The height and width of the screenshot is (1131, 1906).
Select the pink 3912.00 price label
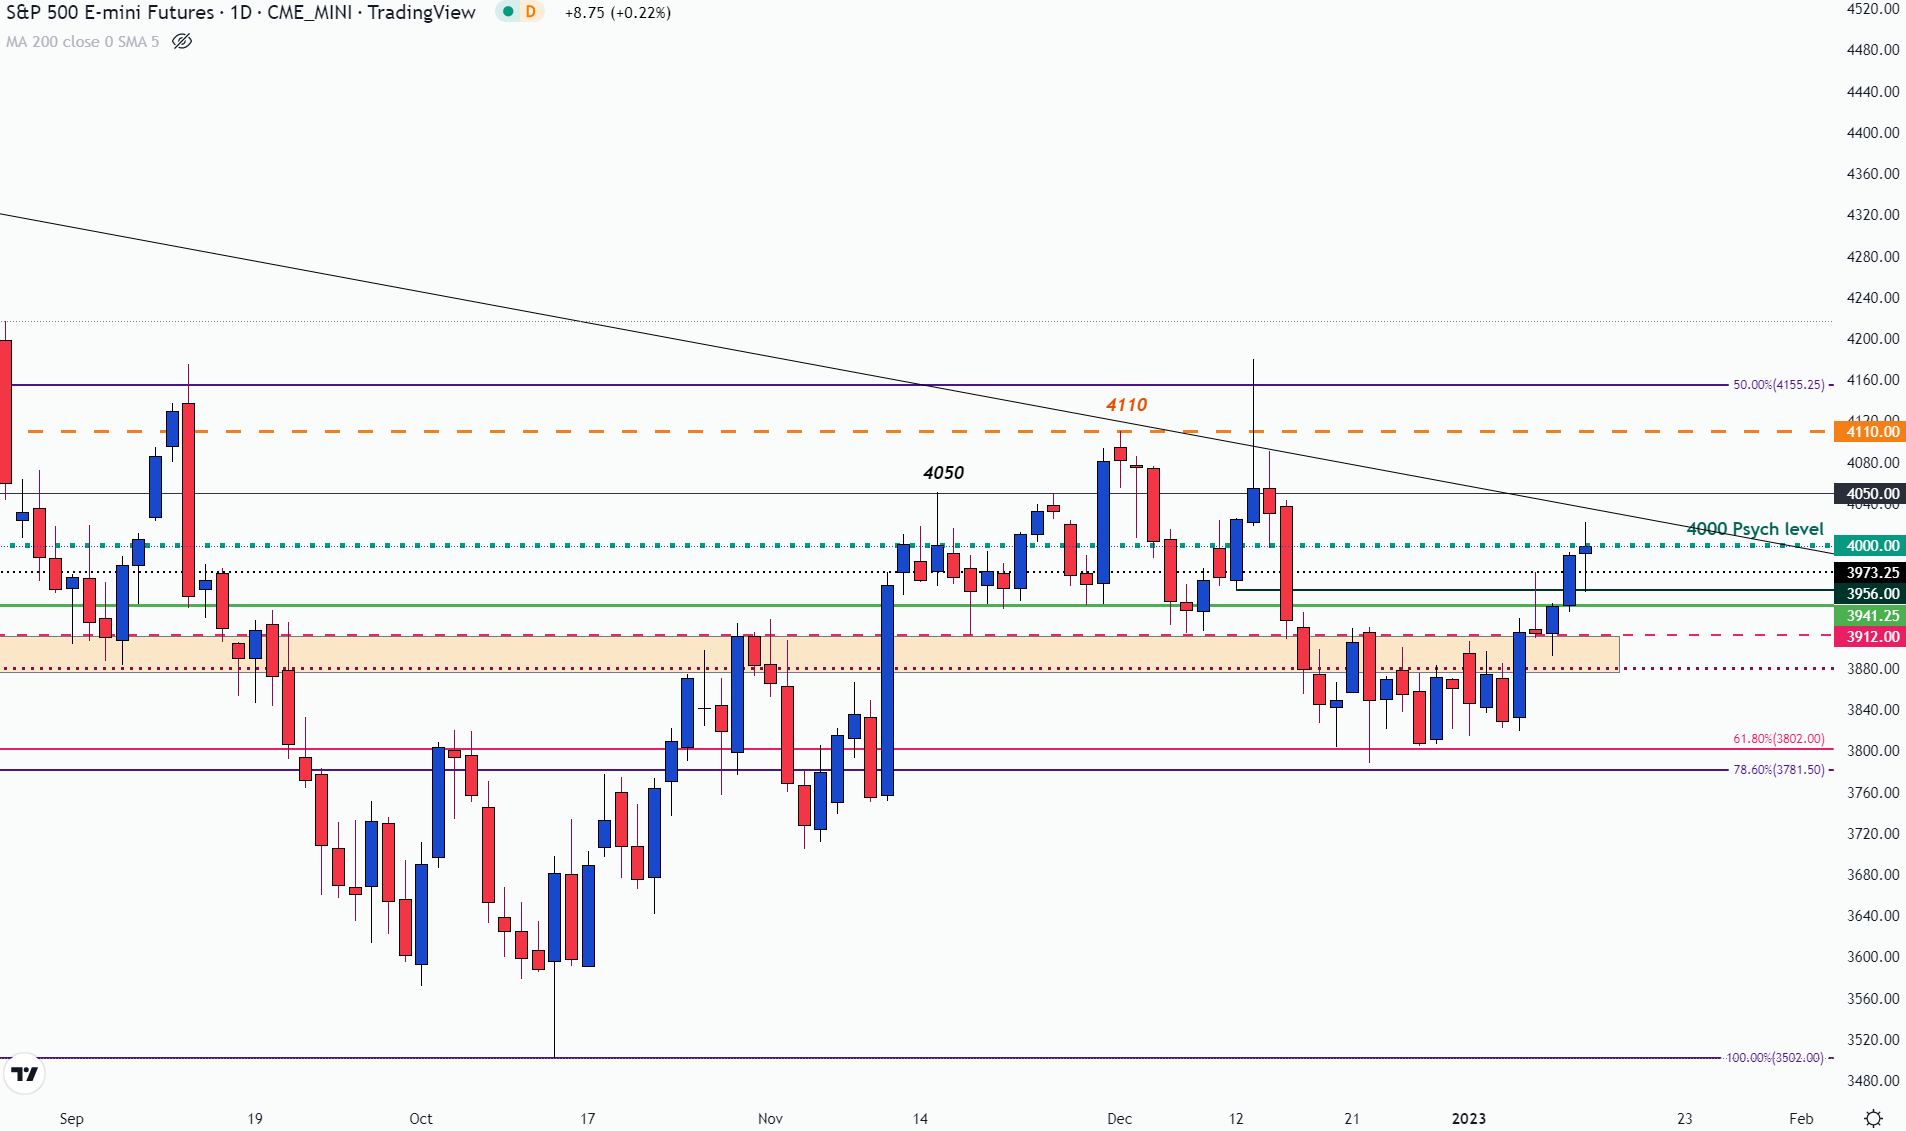click(1870, 637)
